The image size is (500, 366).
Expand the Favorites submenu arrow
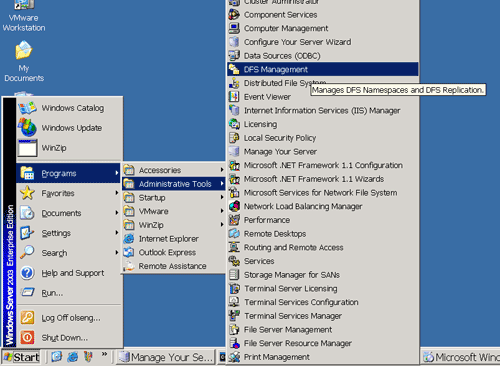coord(117,193)
